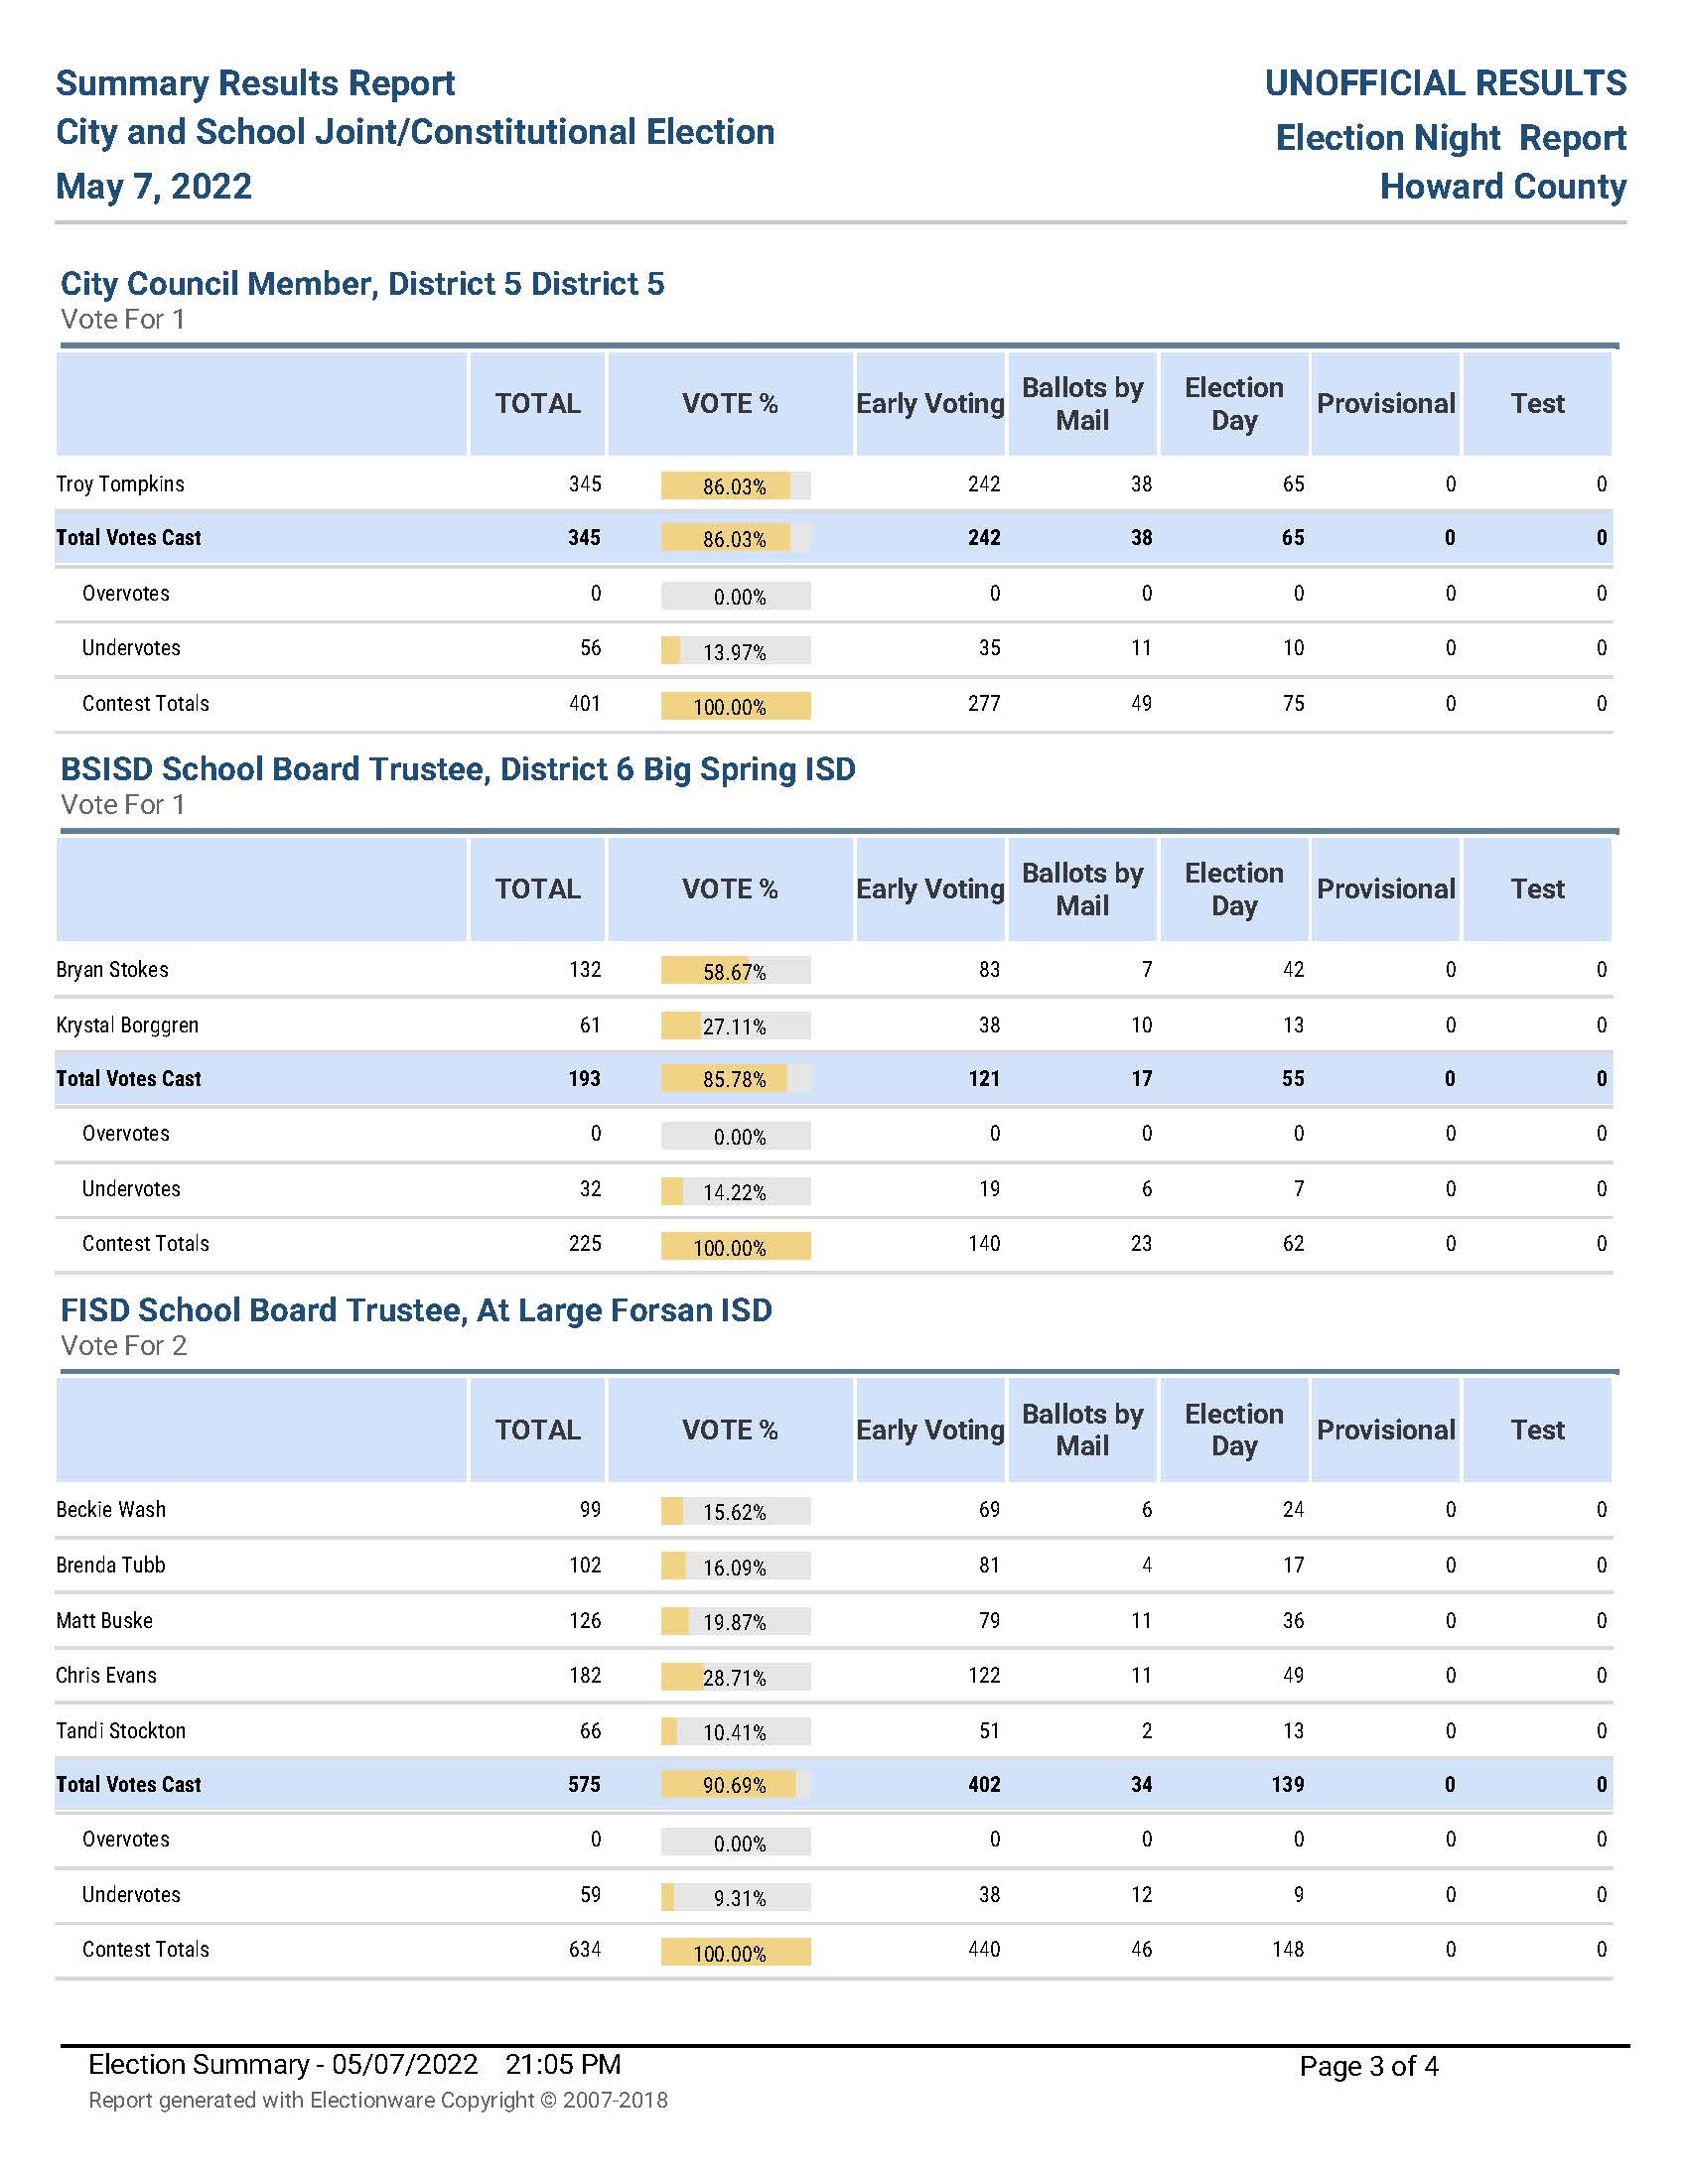This screenshot has width=1688, height=2184.
Task: Click Krystal Borggren's total of 61
Action: 590,1025
